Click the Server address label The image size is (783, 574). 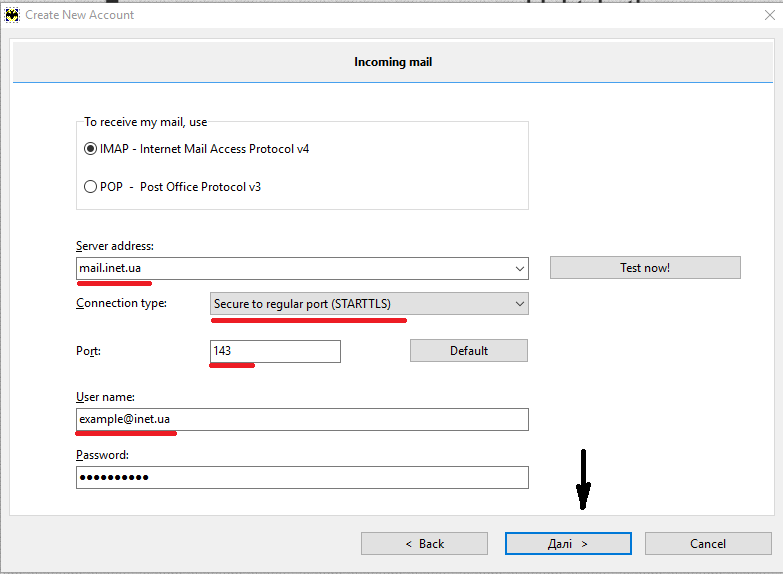[x=115, y=246]
